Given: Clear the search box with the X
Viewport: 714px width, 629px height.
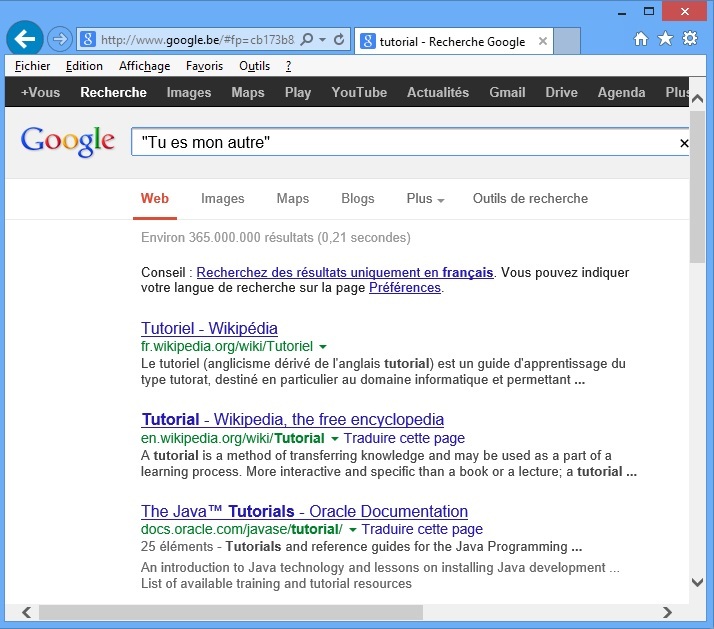Looking at the screenshot, I should click(x=683, y=143).
